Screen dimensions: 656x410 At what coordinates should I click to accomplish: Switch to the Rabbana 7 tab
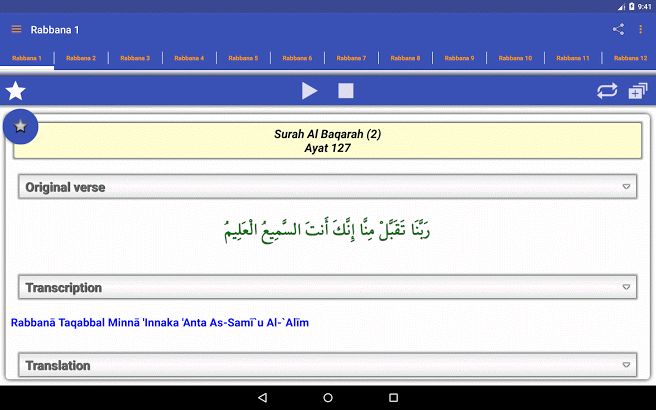(351, 58)
